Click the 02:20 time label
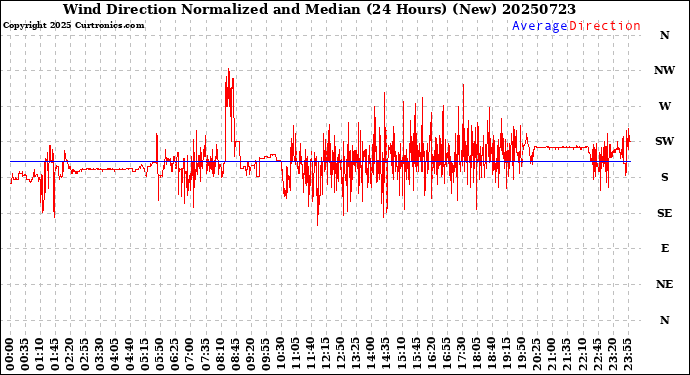This screenshot has height=375, width=690. point(70,354)
